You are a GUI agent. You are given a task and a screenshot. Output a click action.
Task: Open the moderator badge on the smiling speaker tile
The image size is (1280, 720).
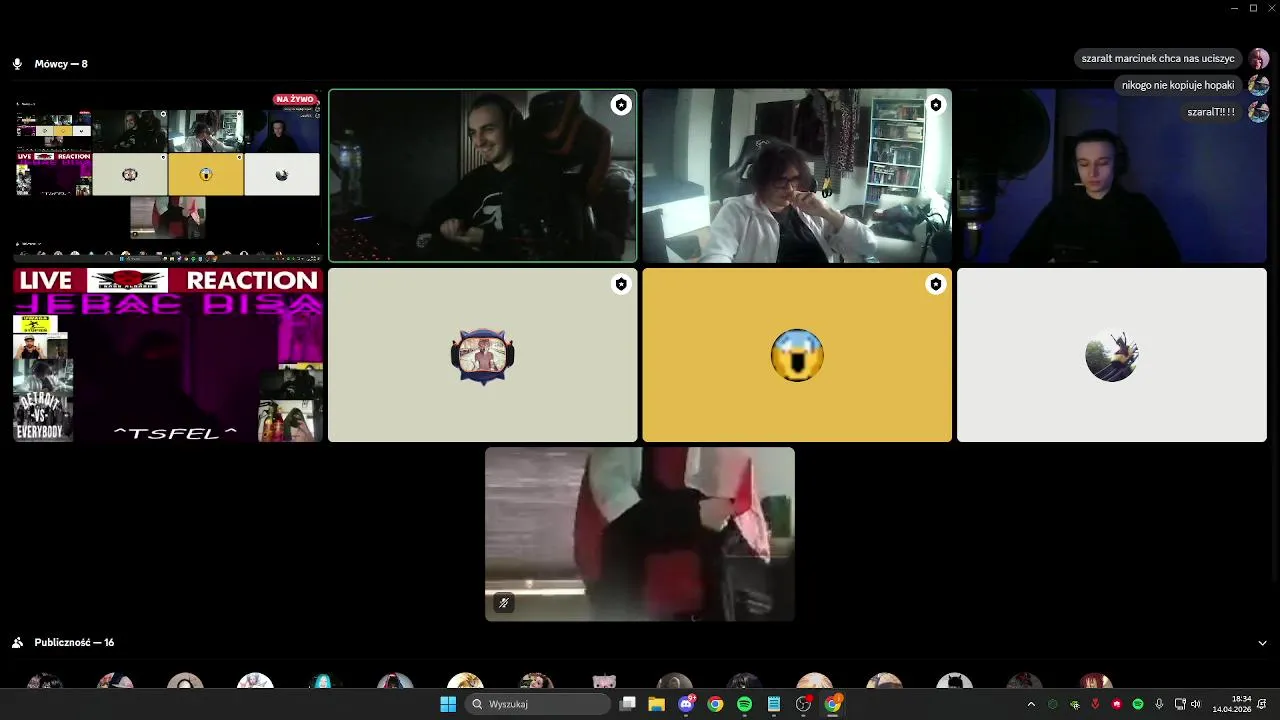[x=621, y=105]
